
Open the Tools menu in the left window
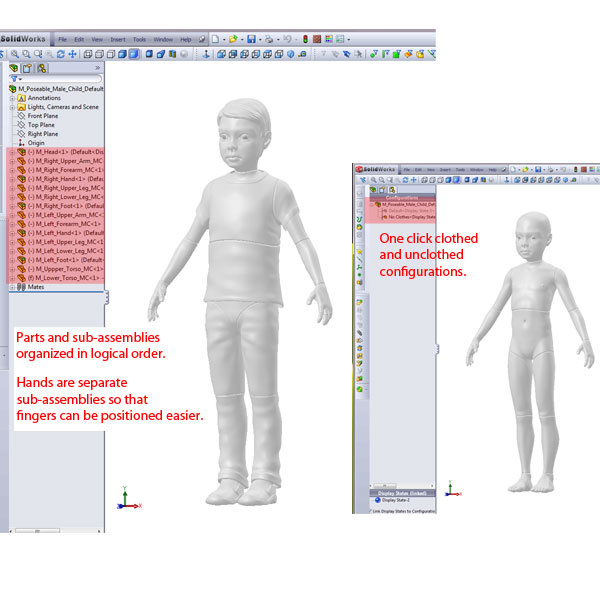click(x=139, y=39)
